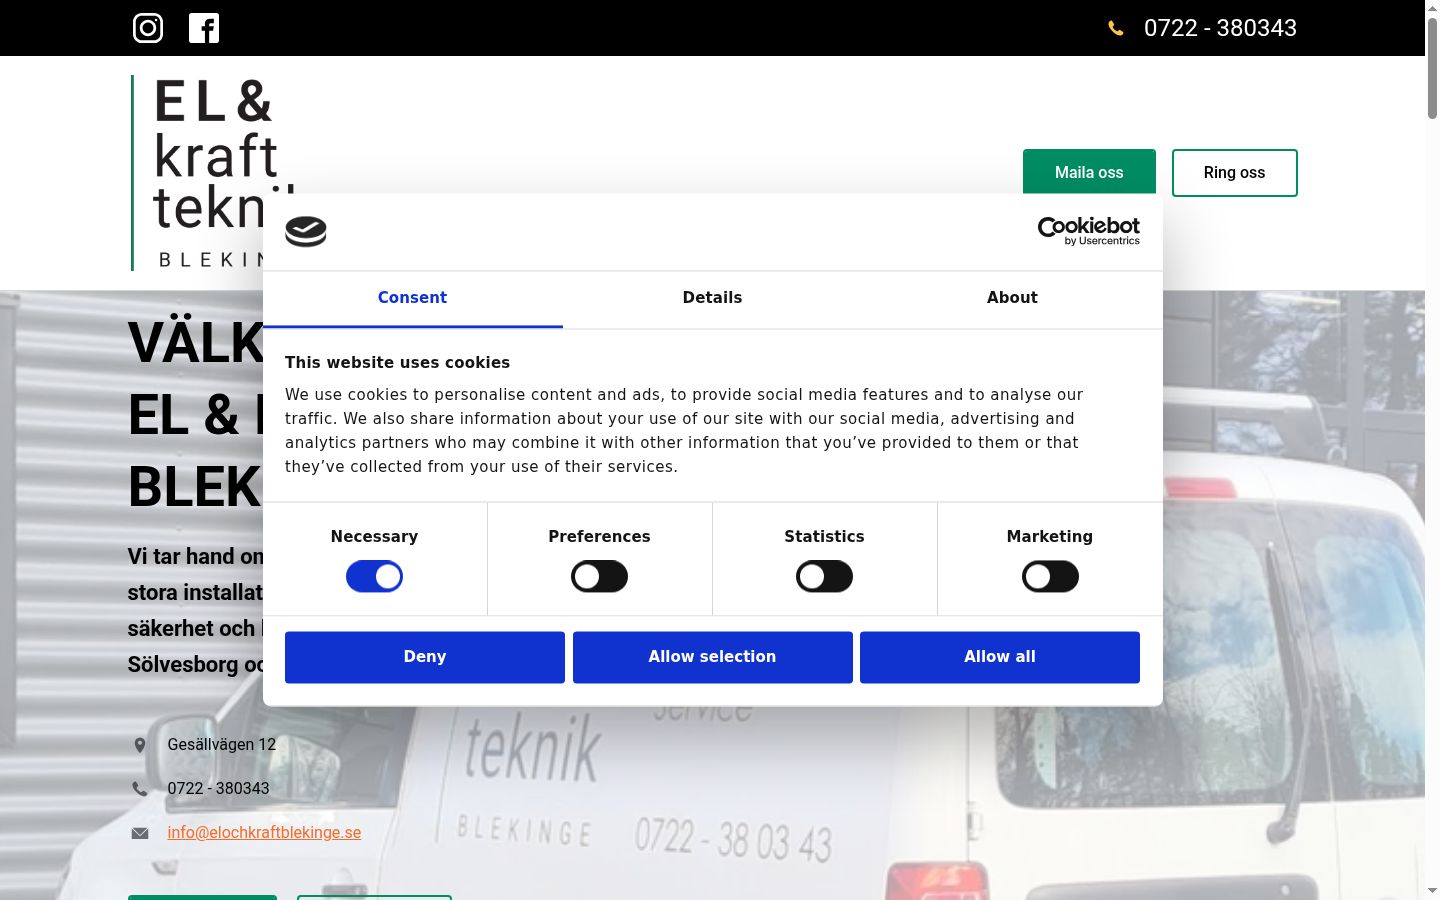
Task: Enable the Marketing cookies switch
Action: 1050,577
